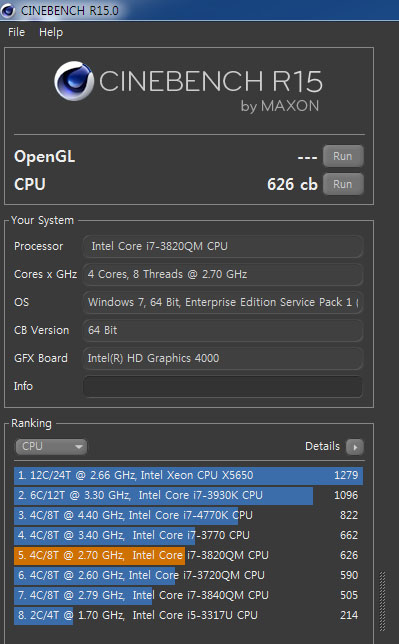Select the orange i7-3820QM ranking entry
The height and width of the screenshot is (644, 399).
click(x=188, y=555)
